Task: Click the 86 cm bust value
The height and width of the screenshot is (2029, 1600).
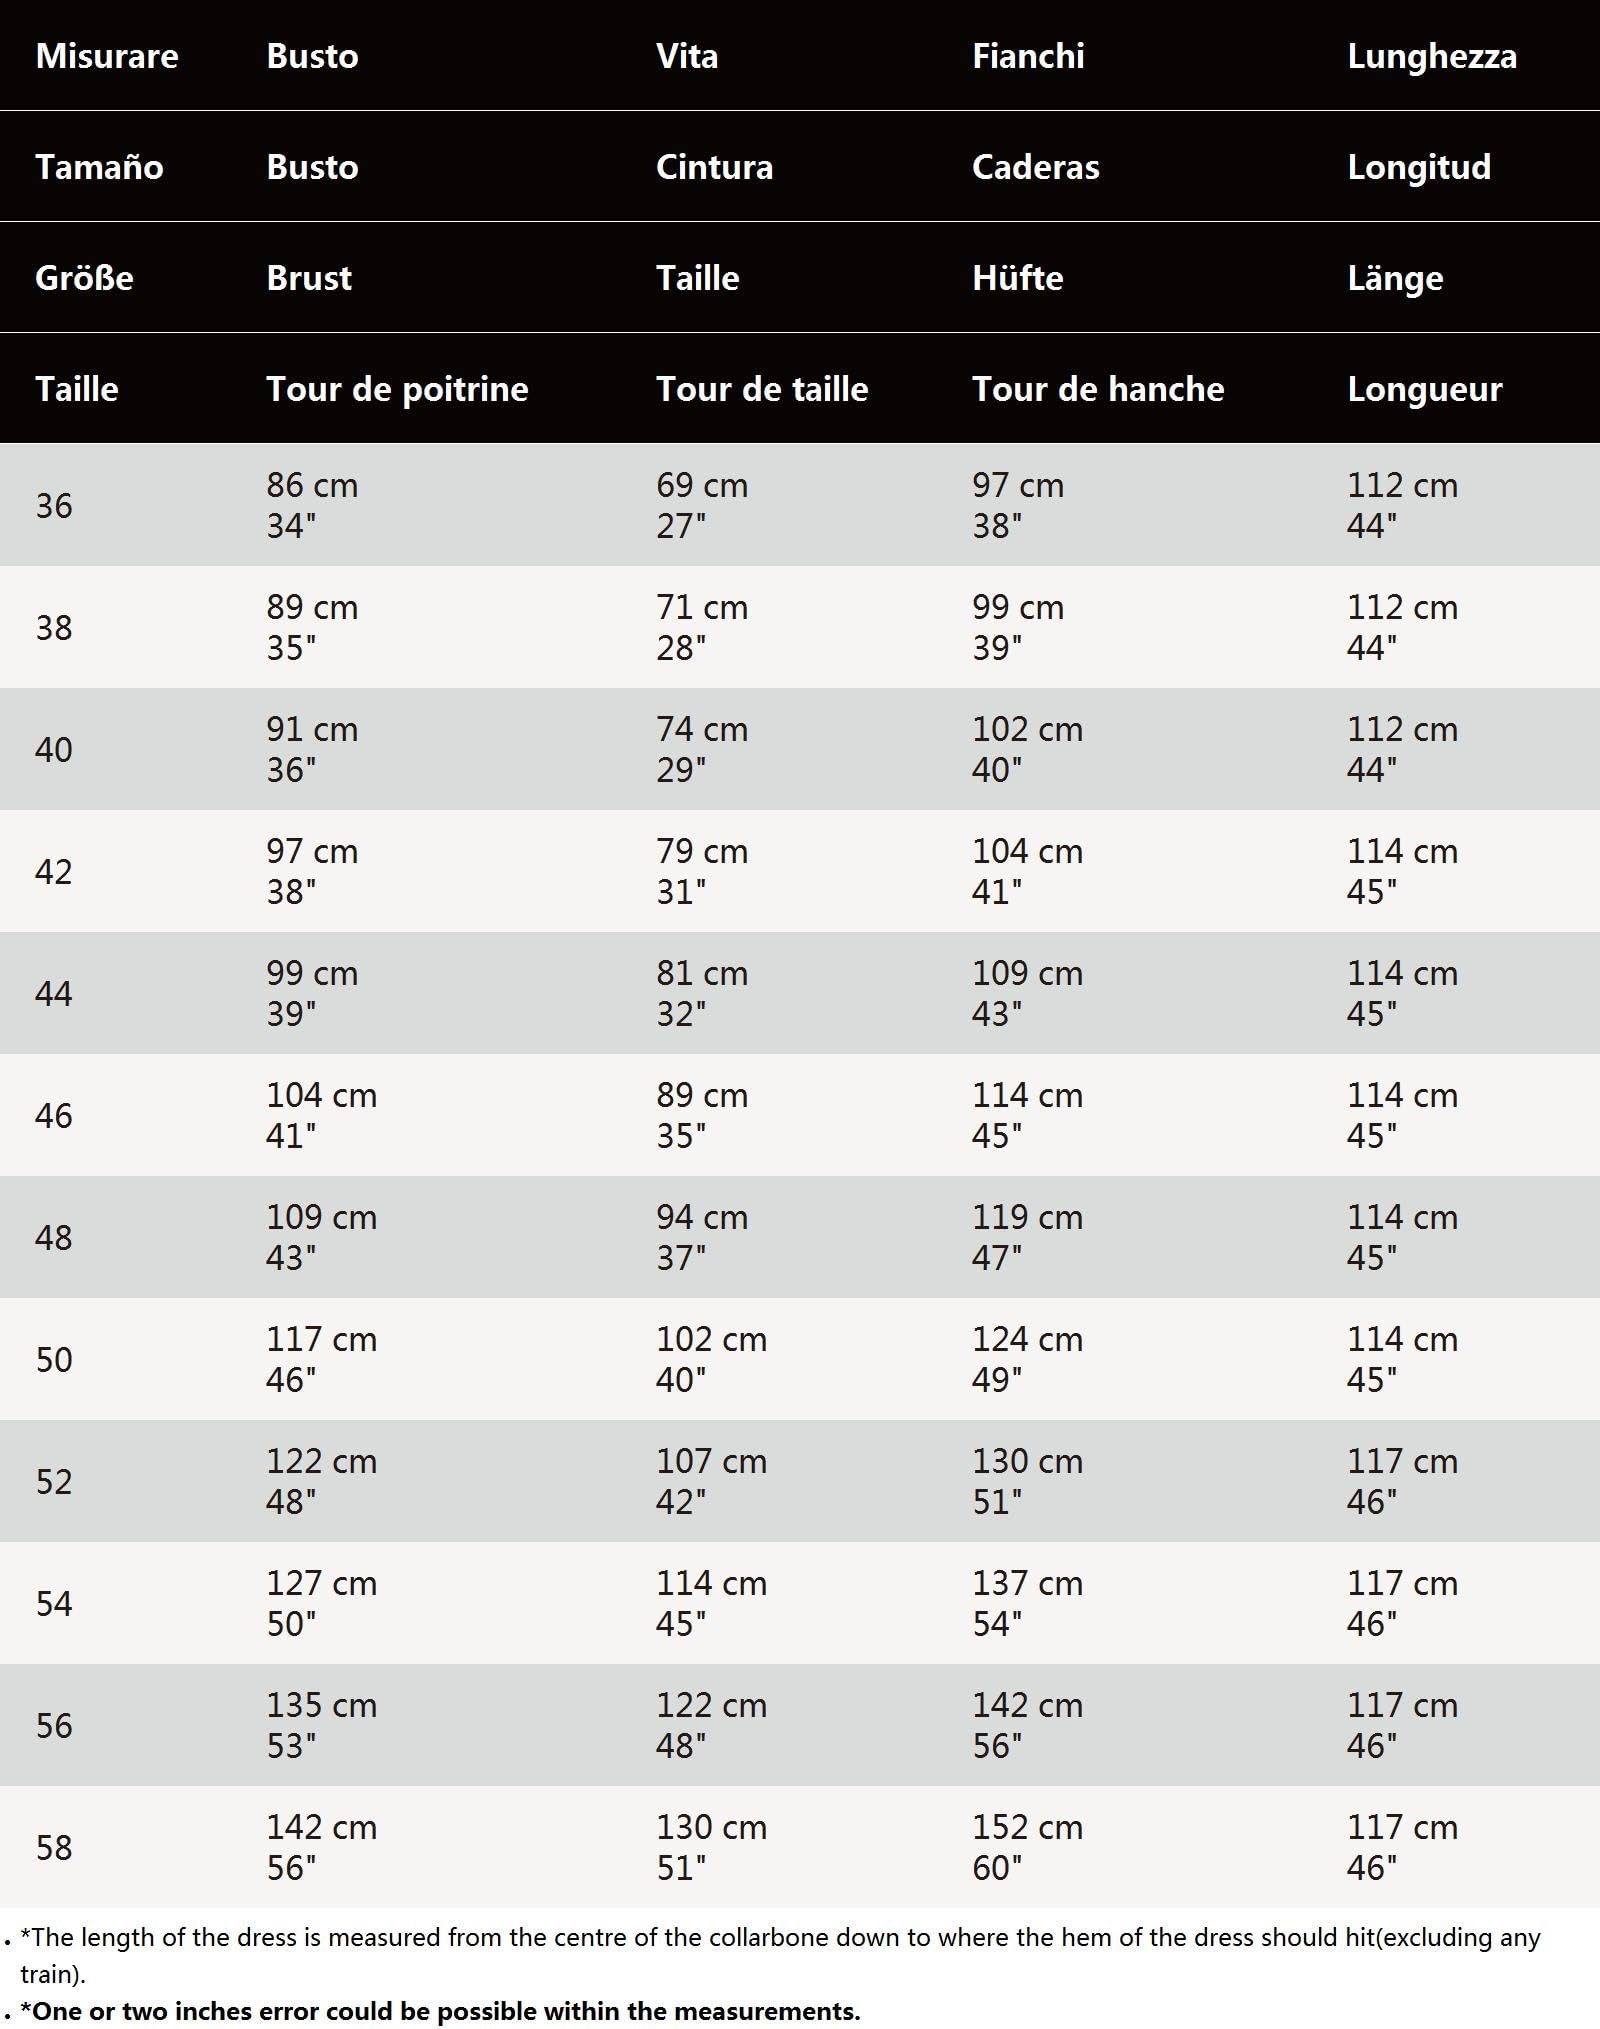Action: click(312, 485)
